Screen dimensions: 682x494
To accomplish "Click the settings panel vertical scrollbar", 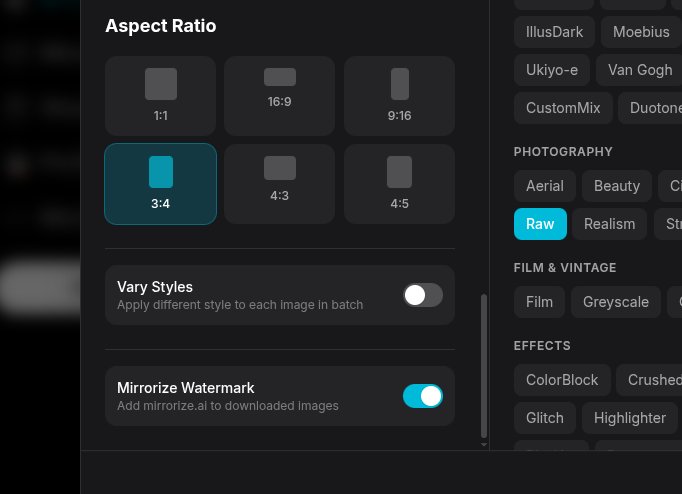I will click(484, 366).
